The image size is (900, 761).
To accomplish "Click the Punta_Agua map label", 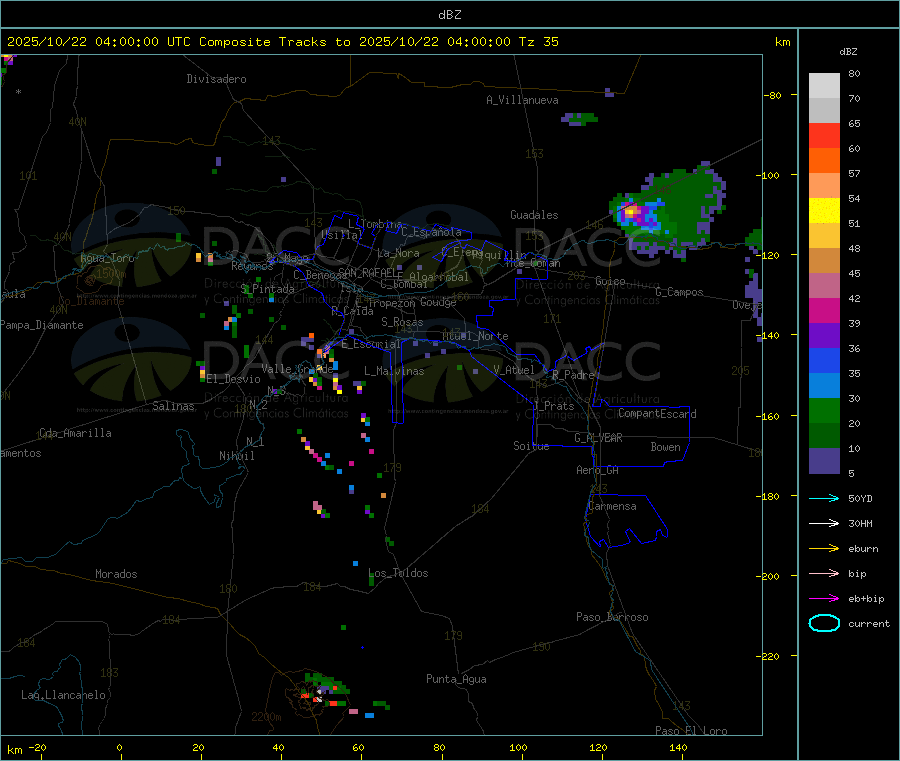I will coord(456,679).
